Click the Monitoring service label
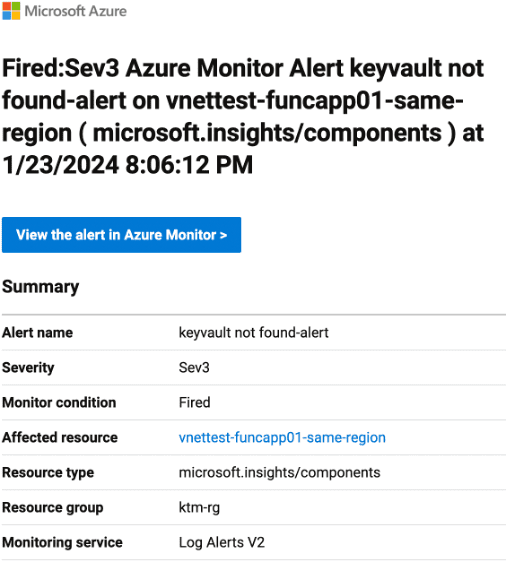 tap(62, 542)
